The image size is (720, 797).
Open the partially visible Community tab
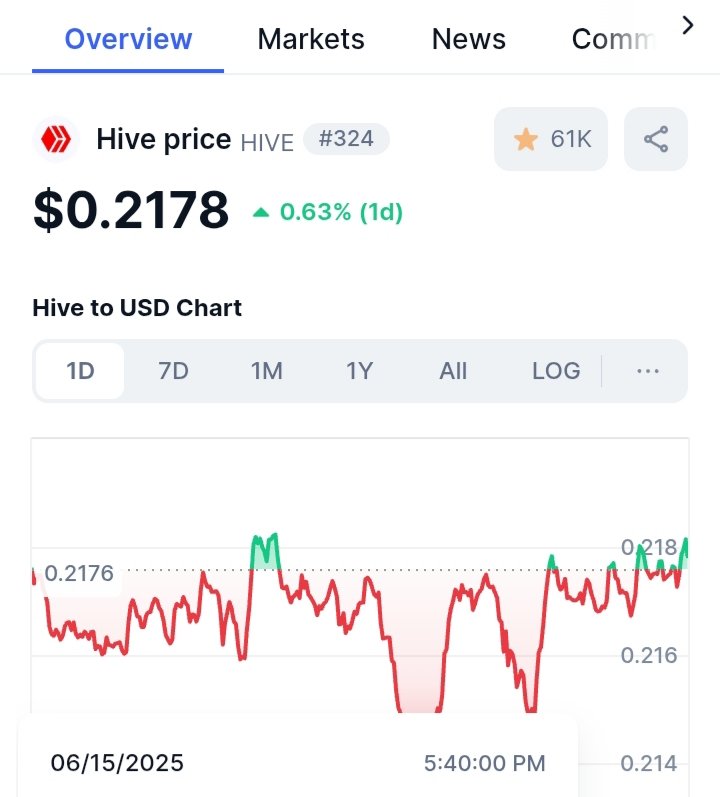613,39
